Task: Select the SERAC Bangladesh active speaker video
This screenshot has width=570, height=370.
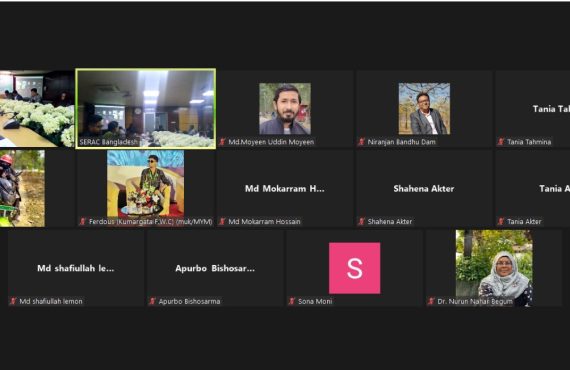Action: pos(146,109)
